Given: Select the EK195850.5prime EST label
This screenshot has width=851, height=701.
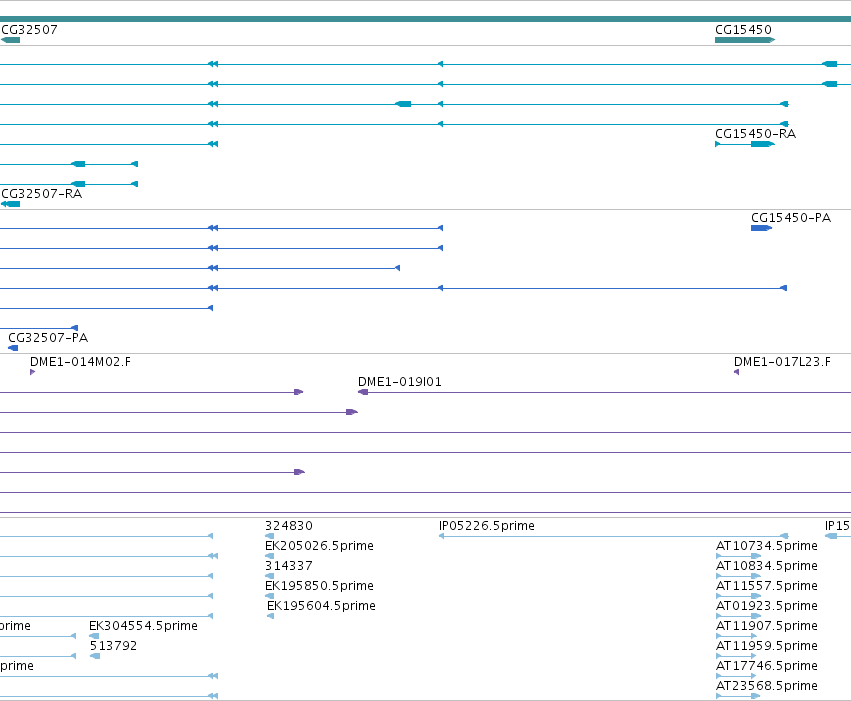Looking at the screenshot, I should click(x=319, y=586).
